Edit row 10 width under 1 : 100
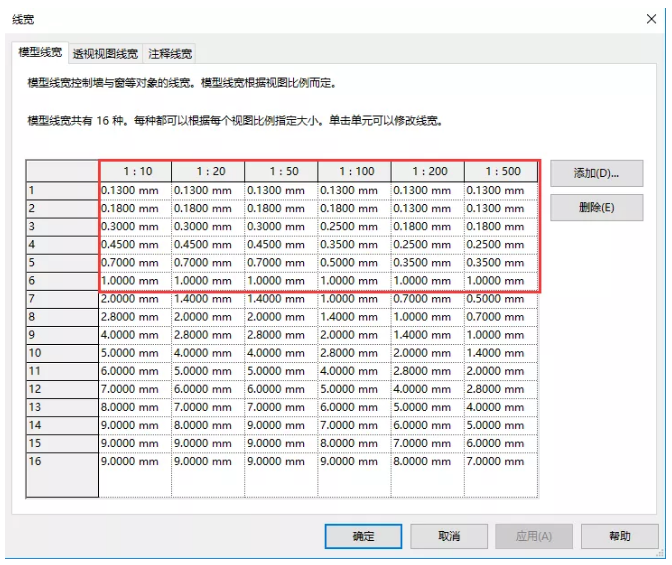This screenshot has width=672, height=565. point(354,353)
